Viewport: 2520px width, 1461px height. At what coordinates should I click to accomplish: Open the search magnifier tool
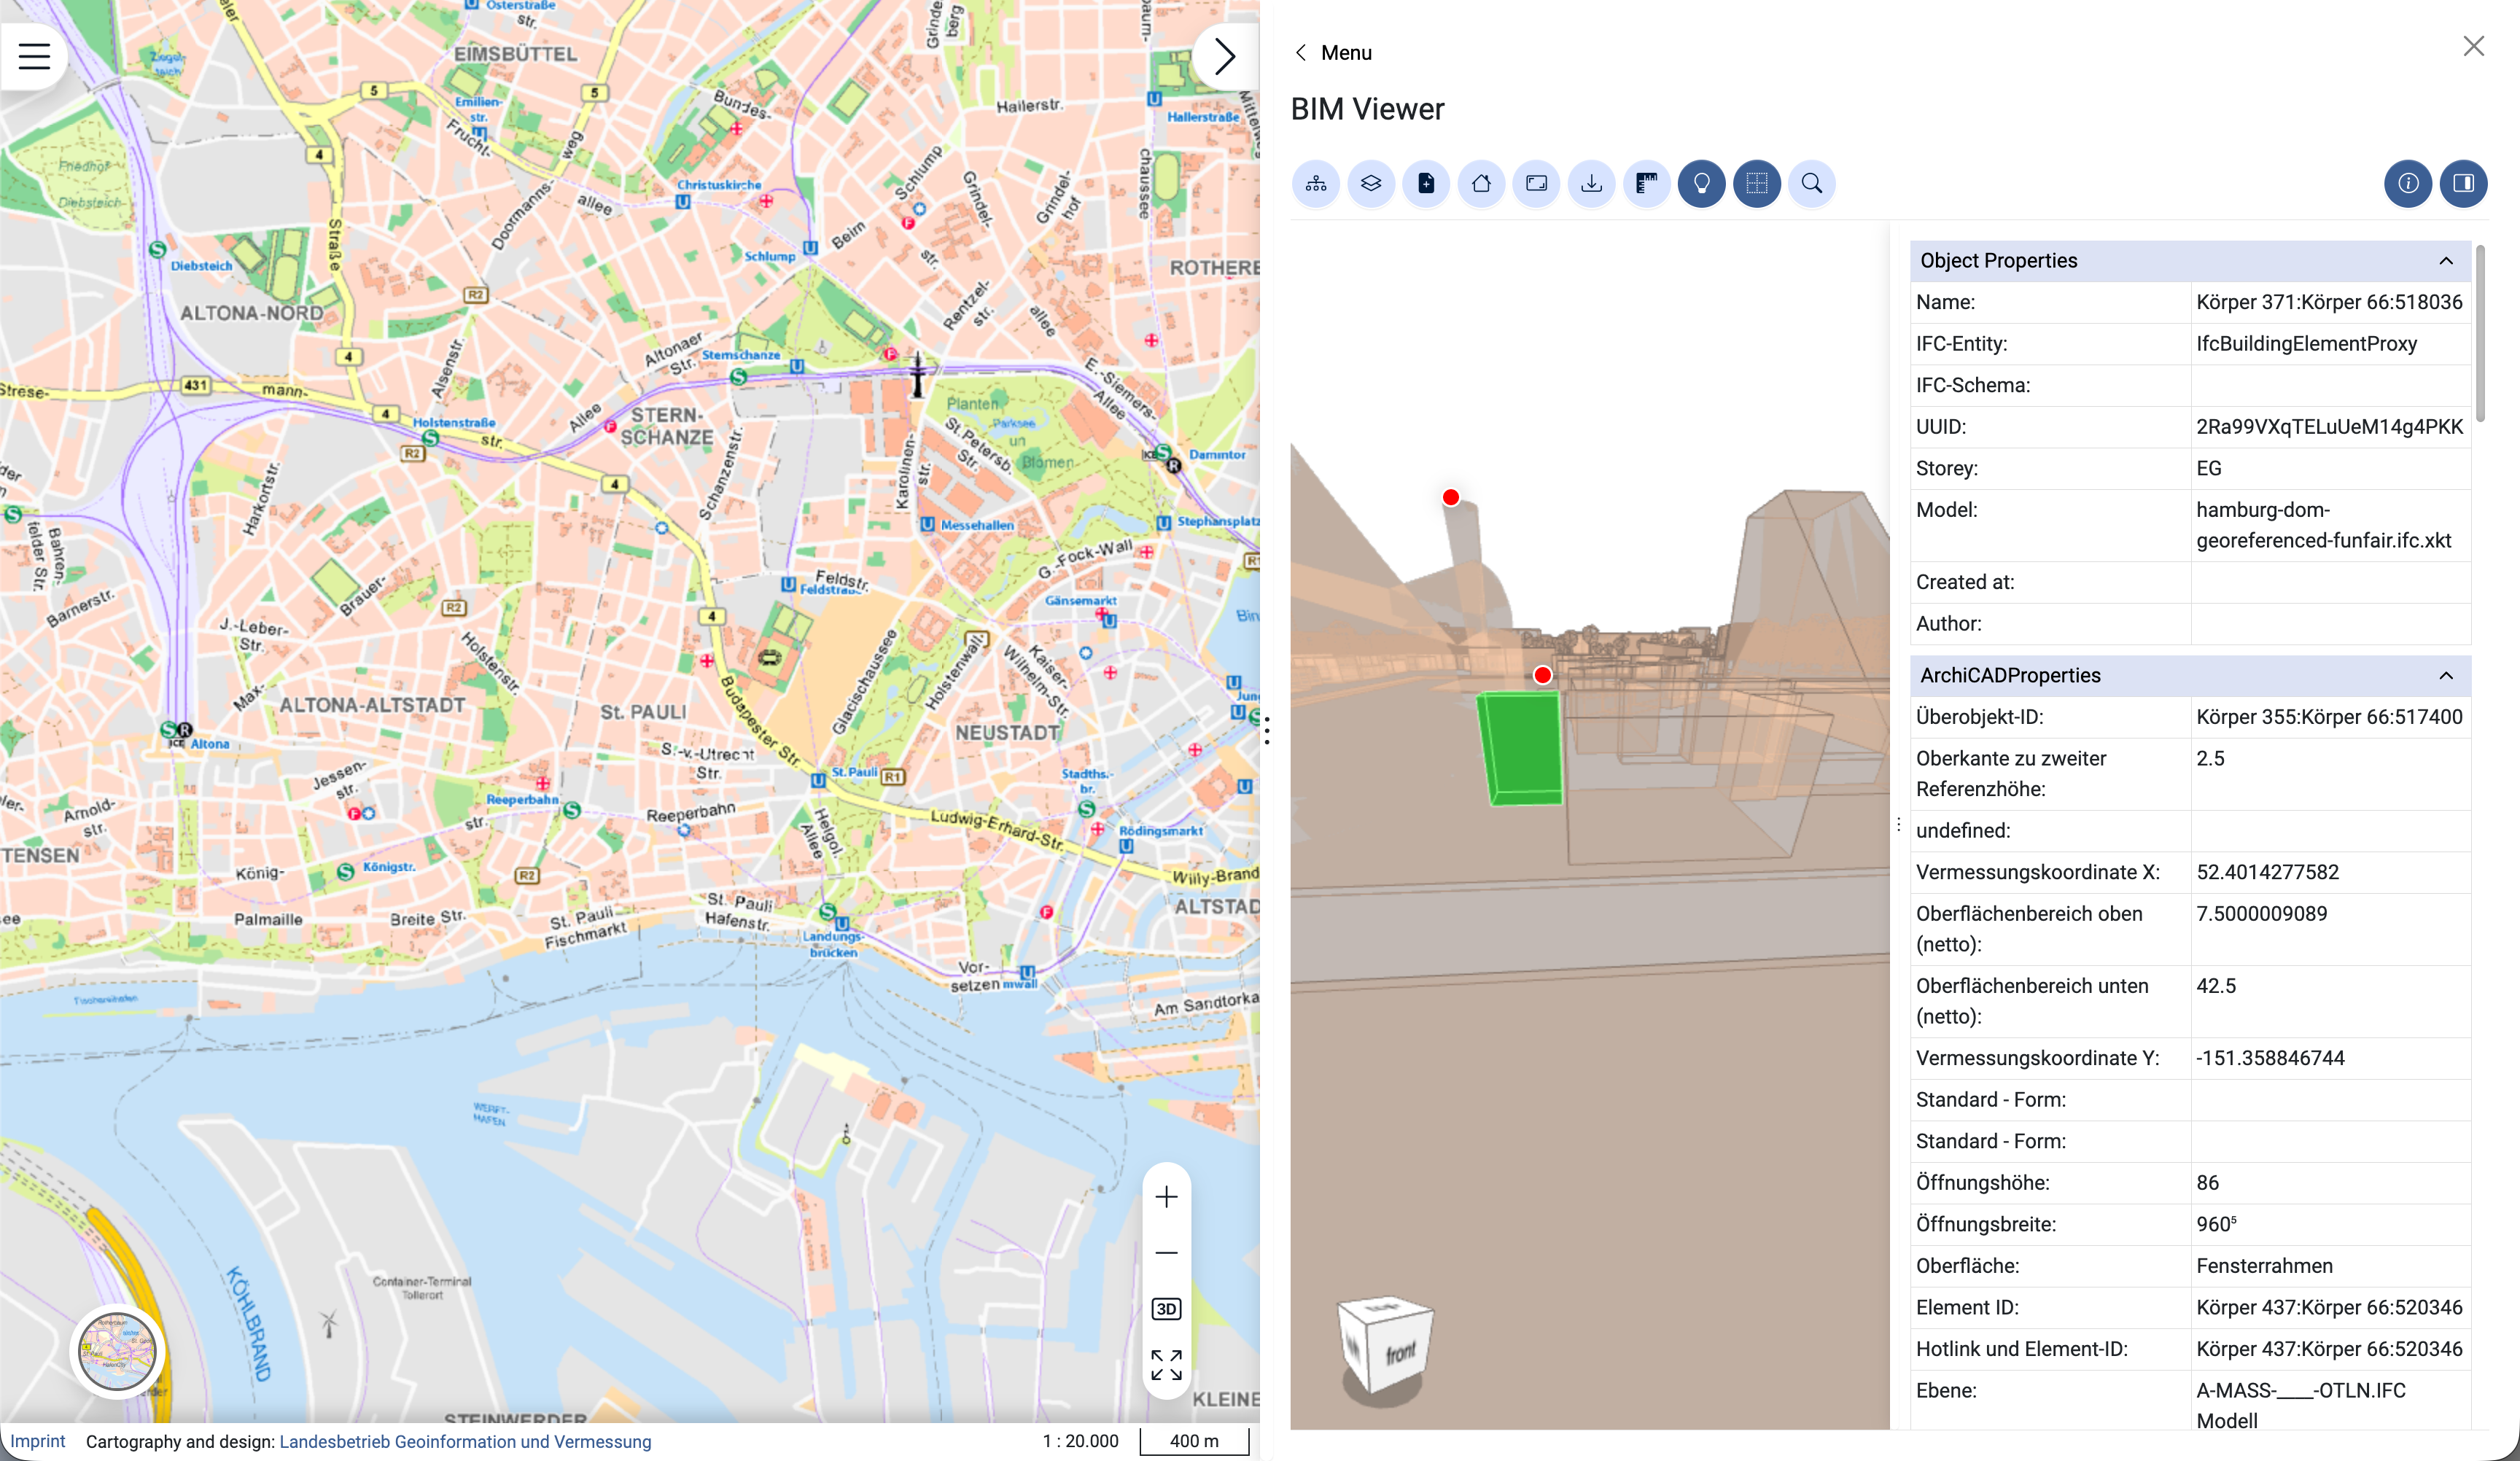point(1812,184)
